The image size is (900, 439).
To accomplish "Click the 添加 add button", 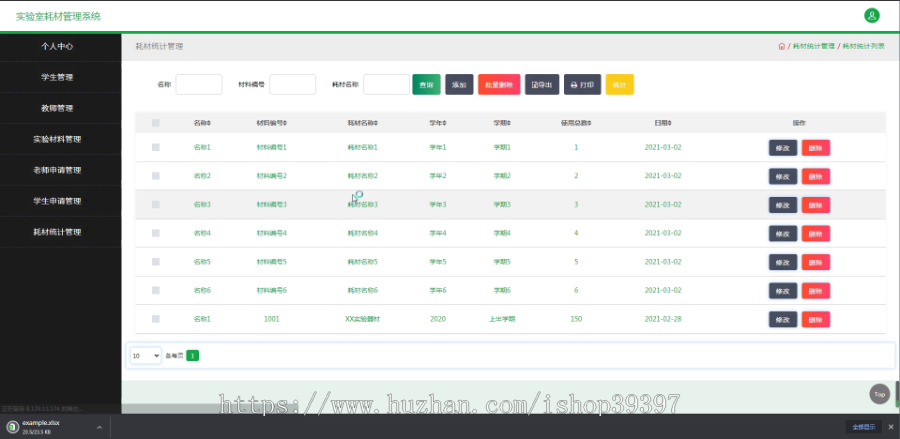I will pos(459,84).
